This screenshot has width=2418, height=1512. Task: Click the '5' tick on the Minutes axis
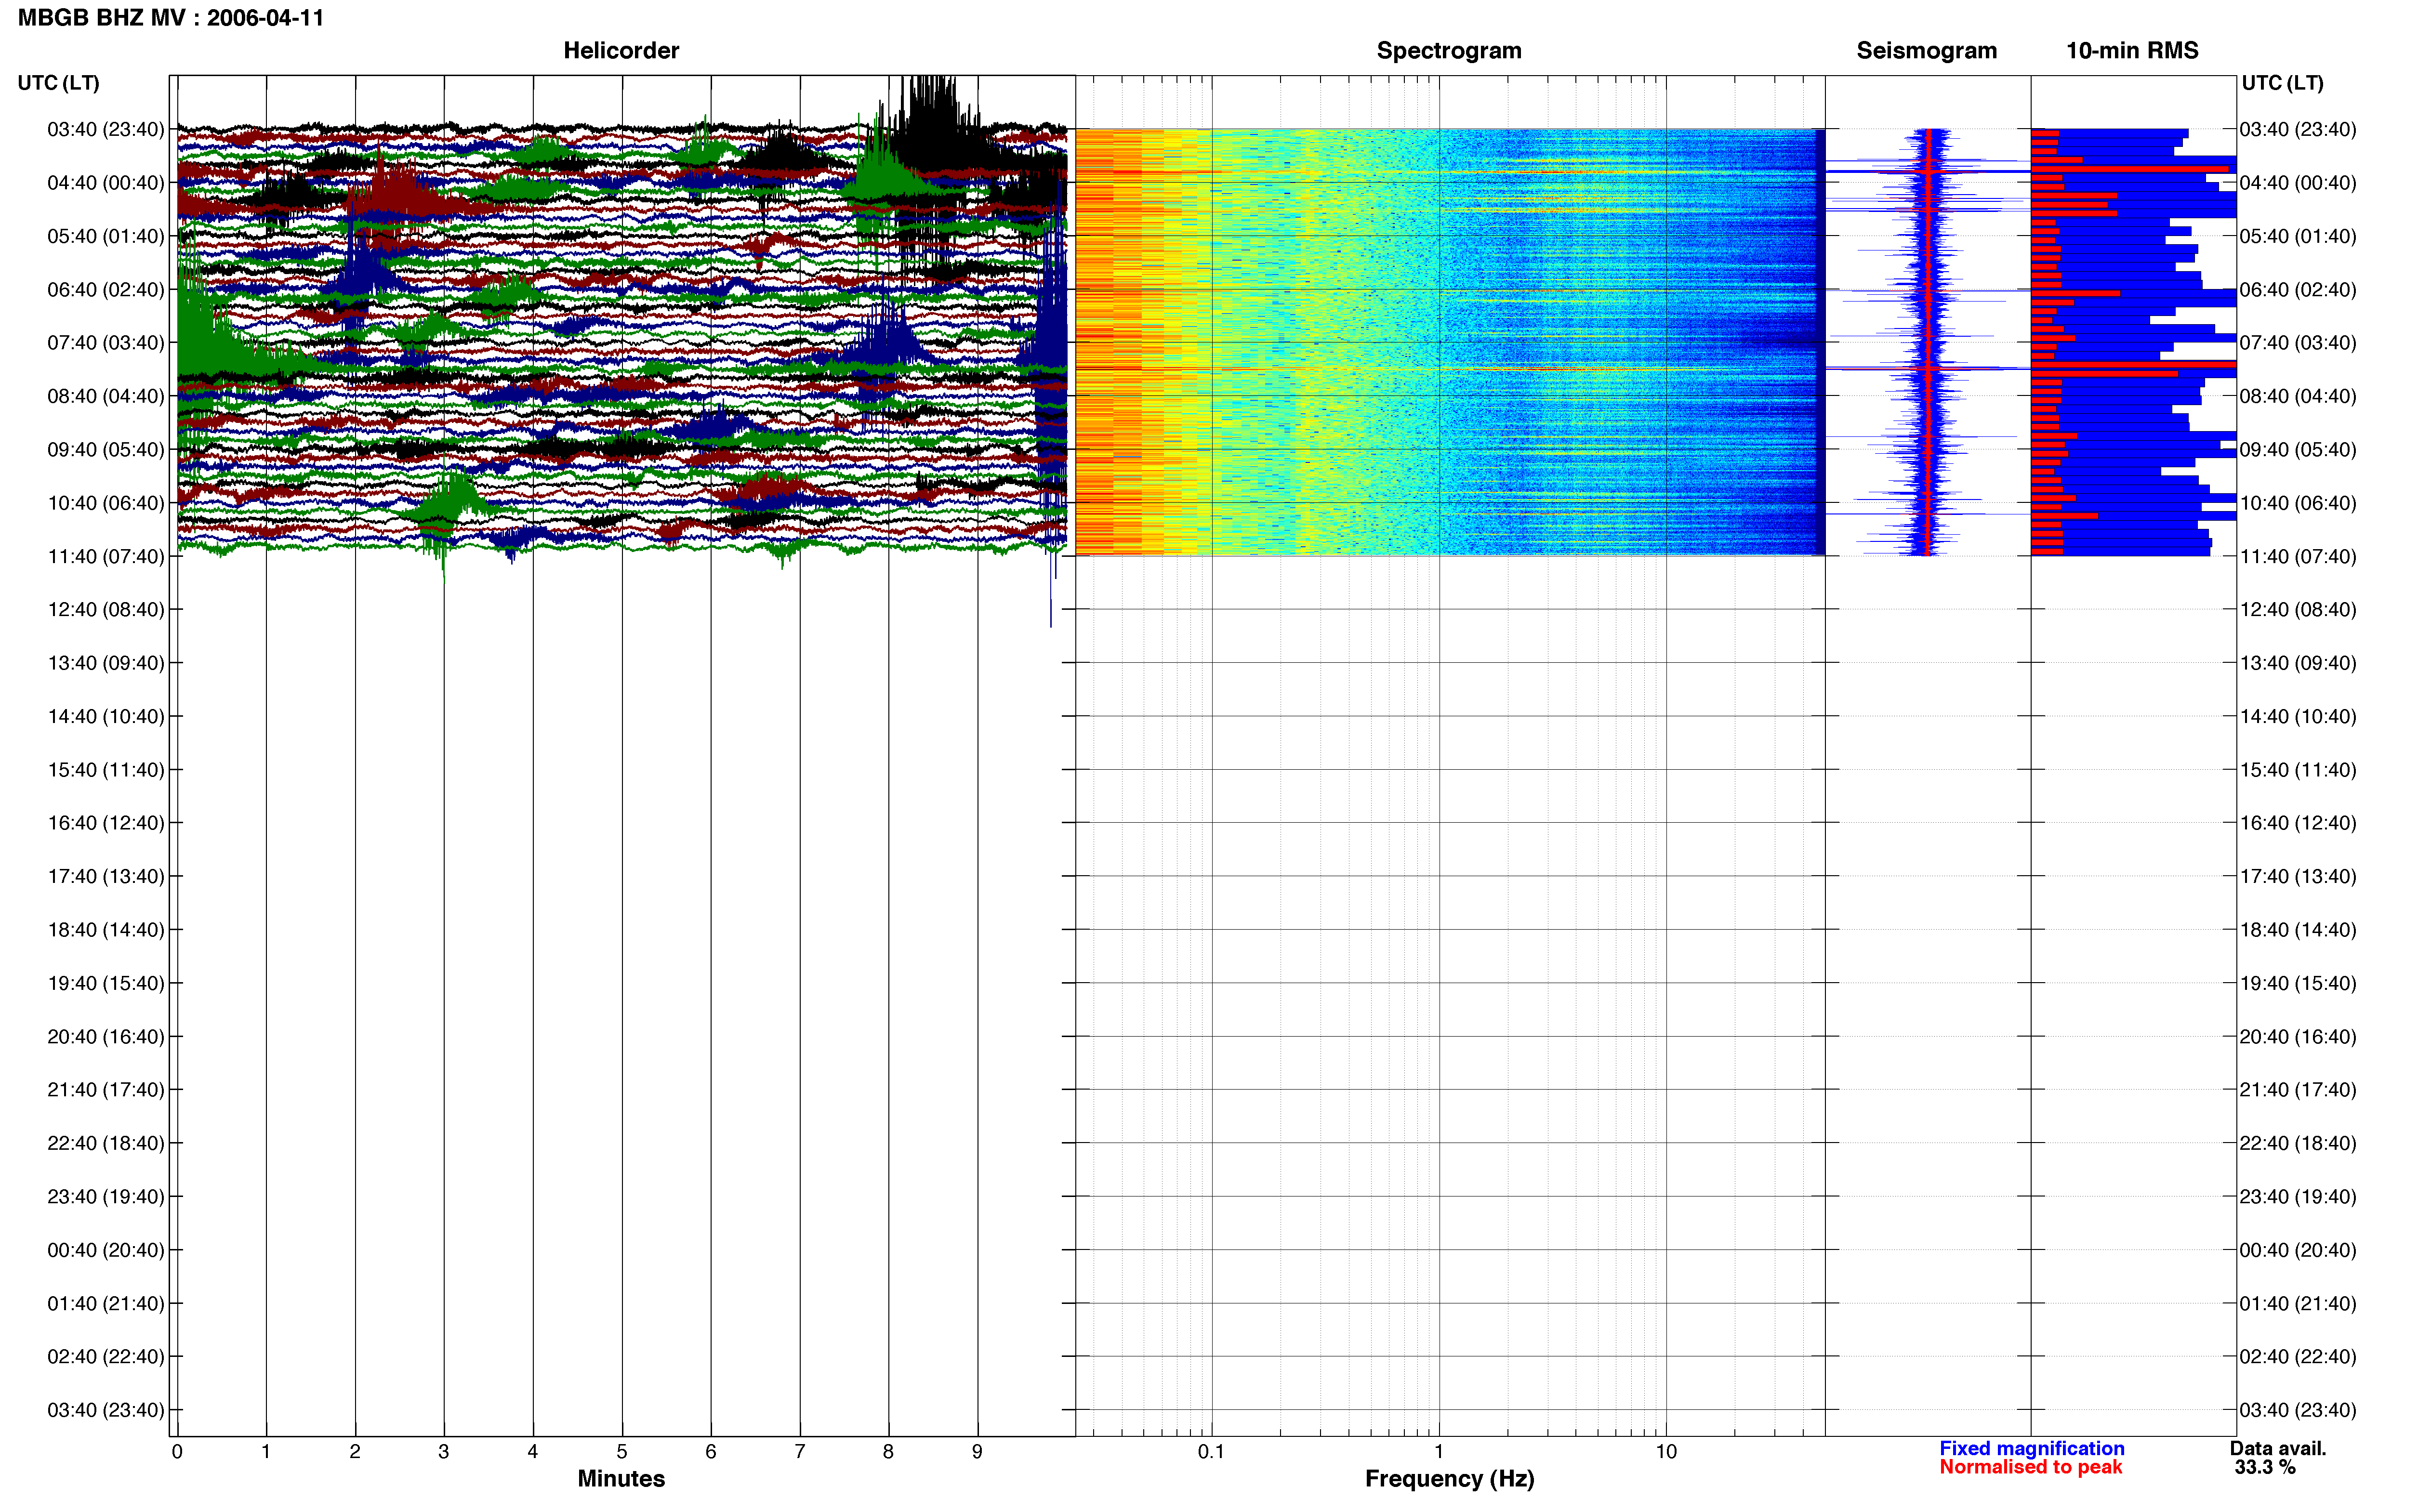[622, 1452]
